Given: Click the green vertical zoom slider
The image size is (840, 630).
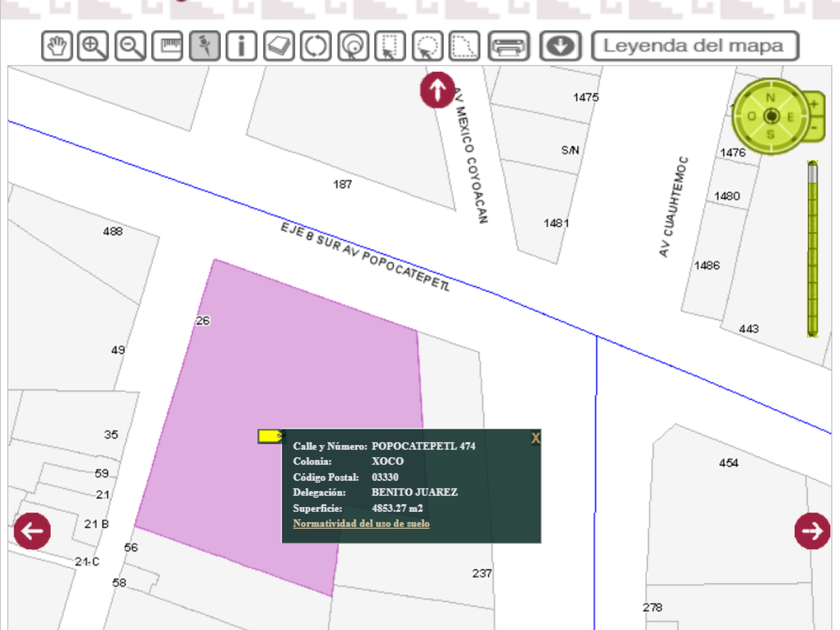Looking at the screenshot, I should (x=813, y=250).
